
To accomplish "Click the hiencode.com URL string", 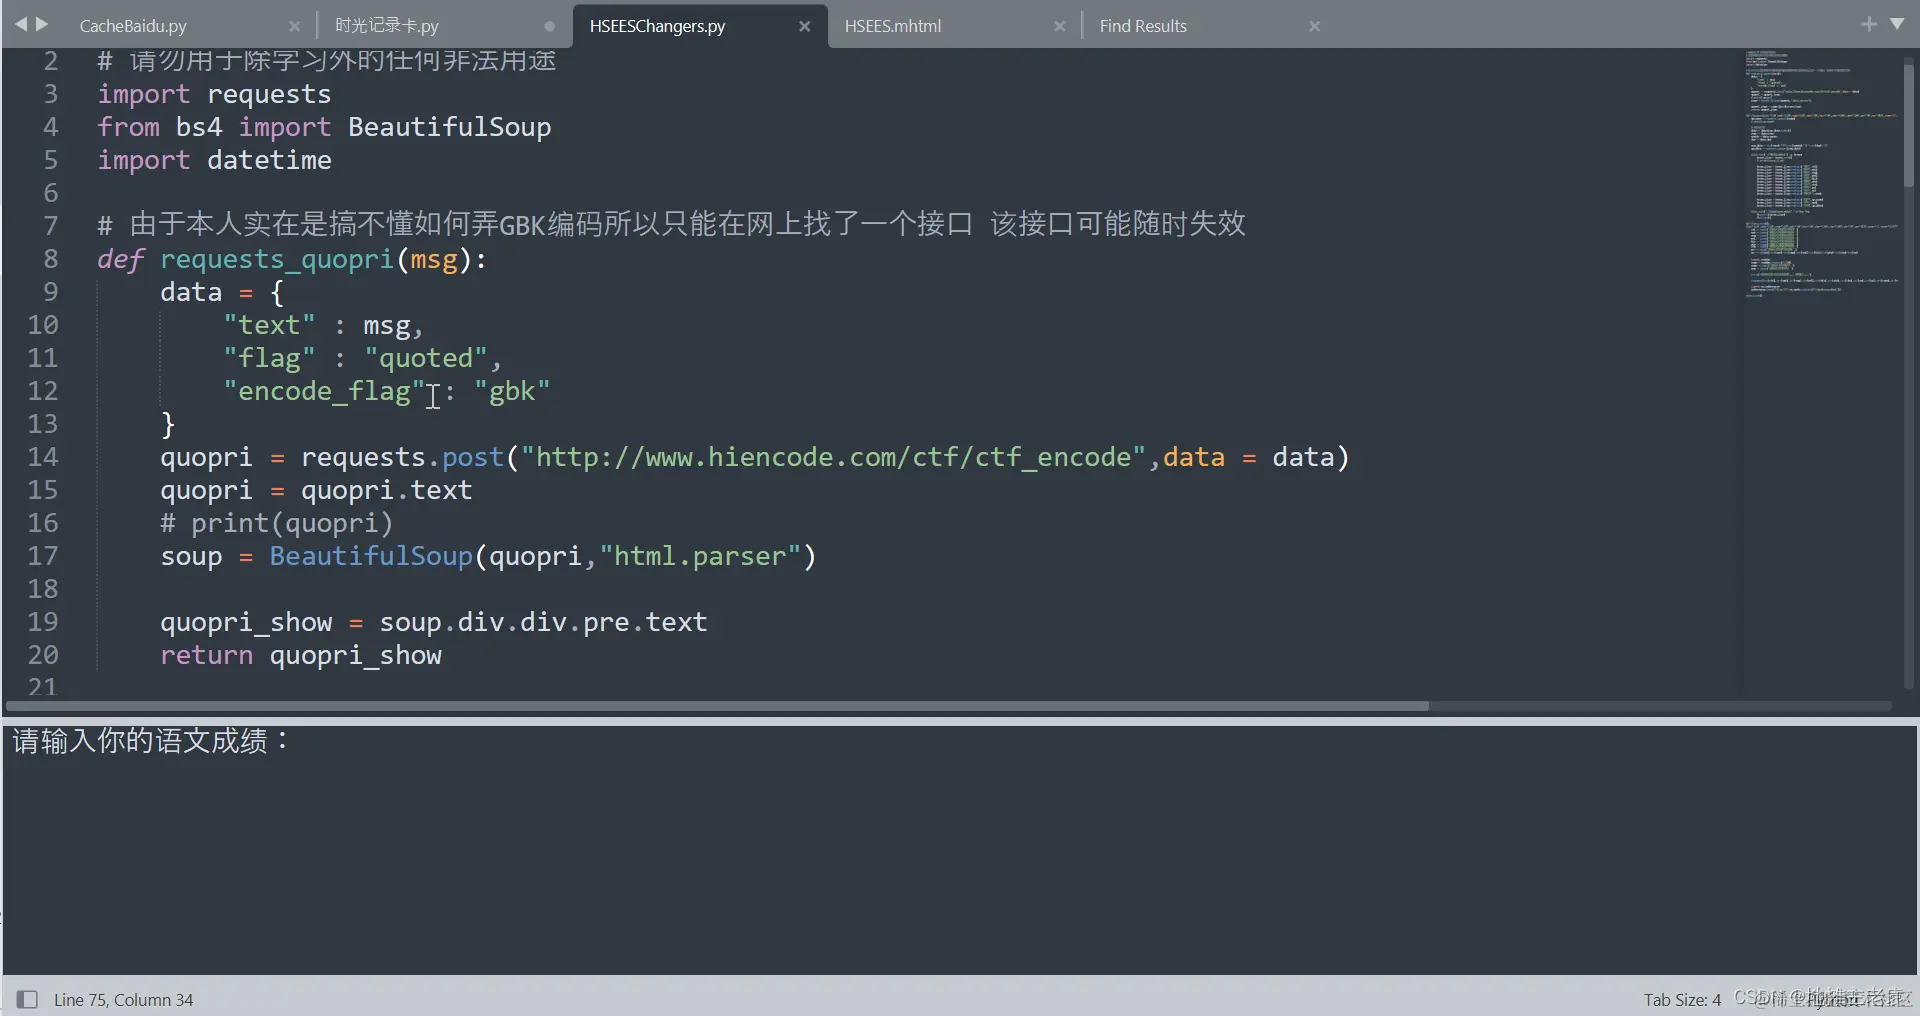I will coord(833,457).
